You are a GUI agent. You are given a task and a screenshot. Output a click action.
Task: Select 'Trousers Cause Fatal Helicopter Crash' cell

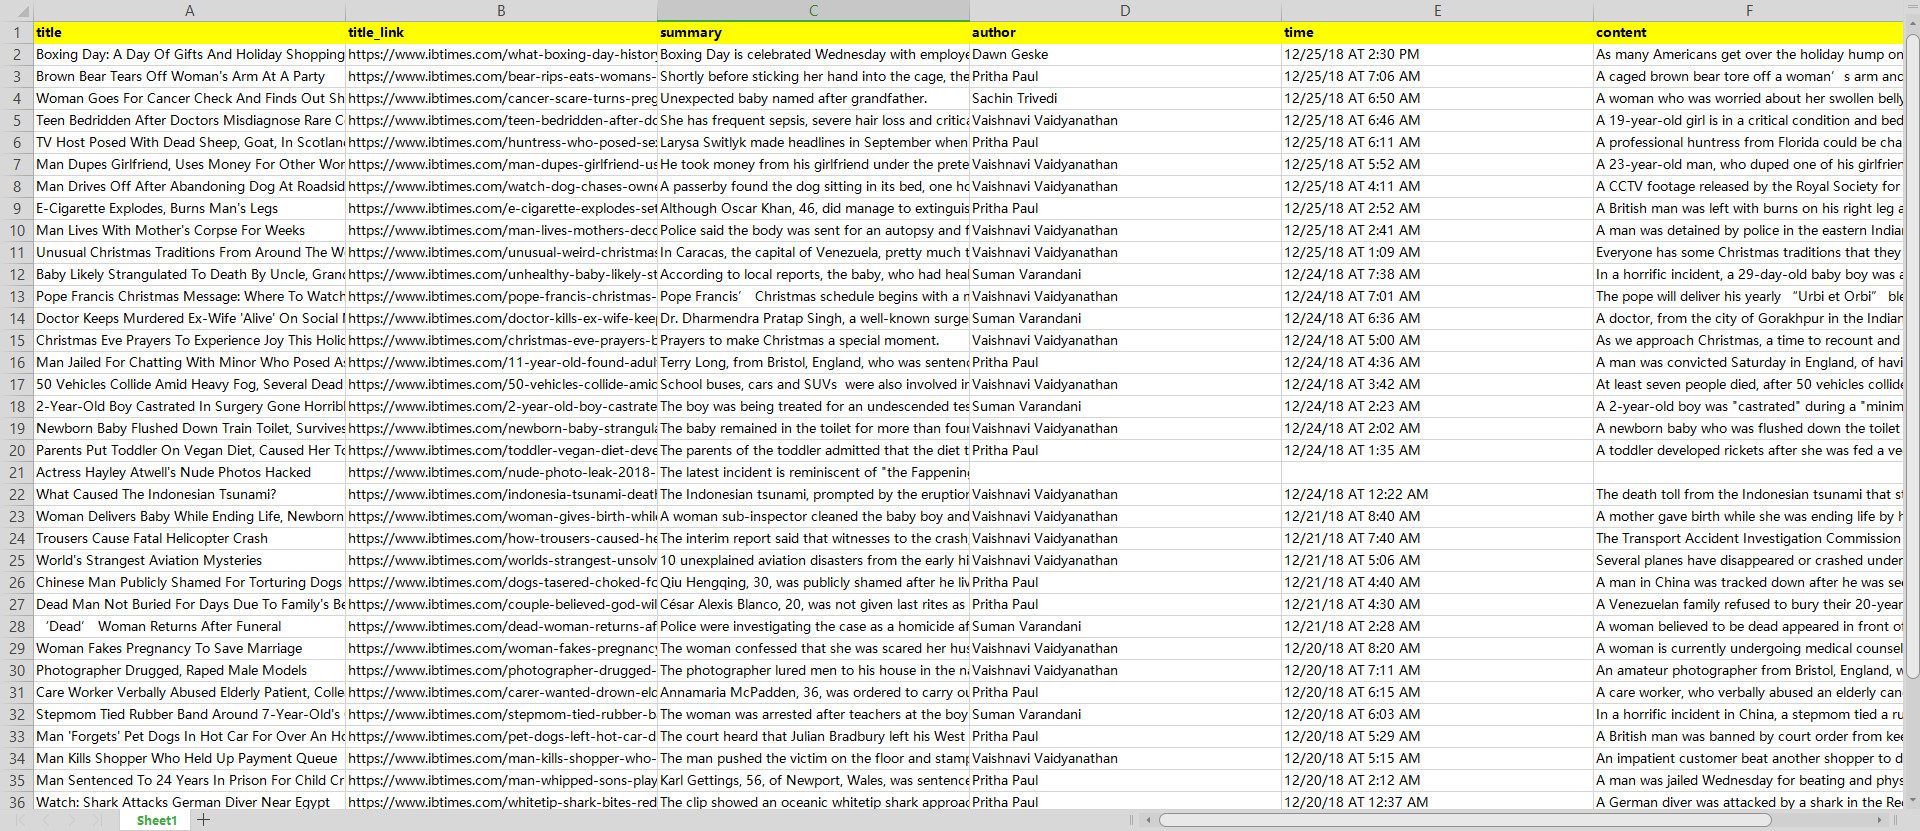coord(189,538)
